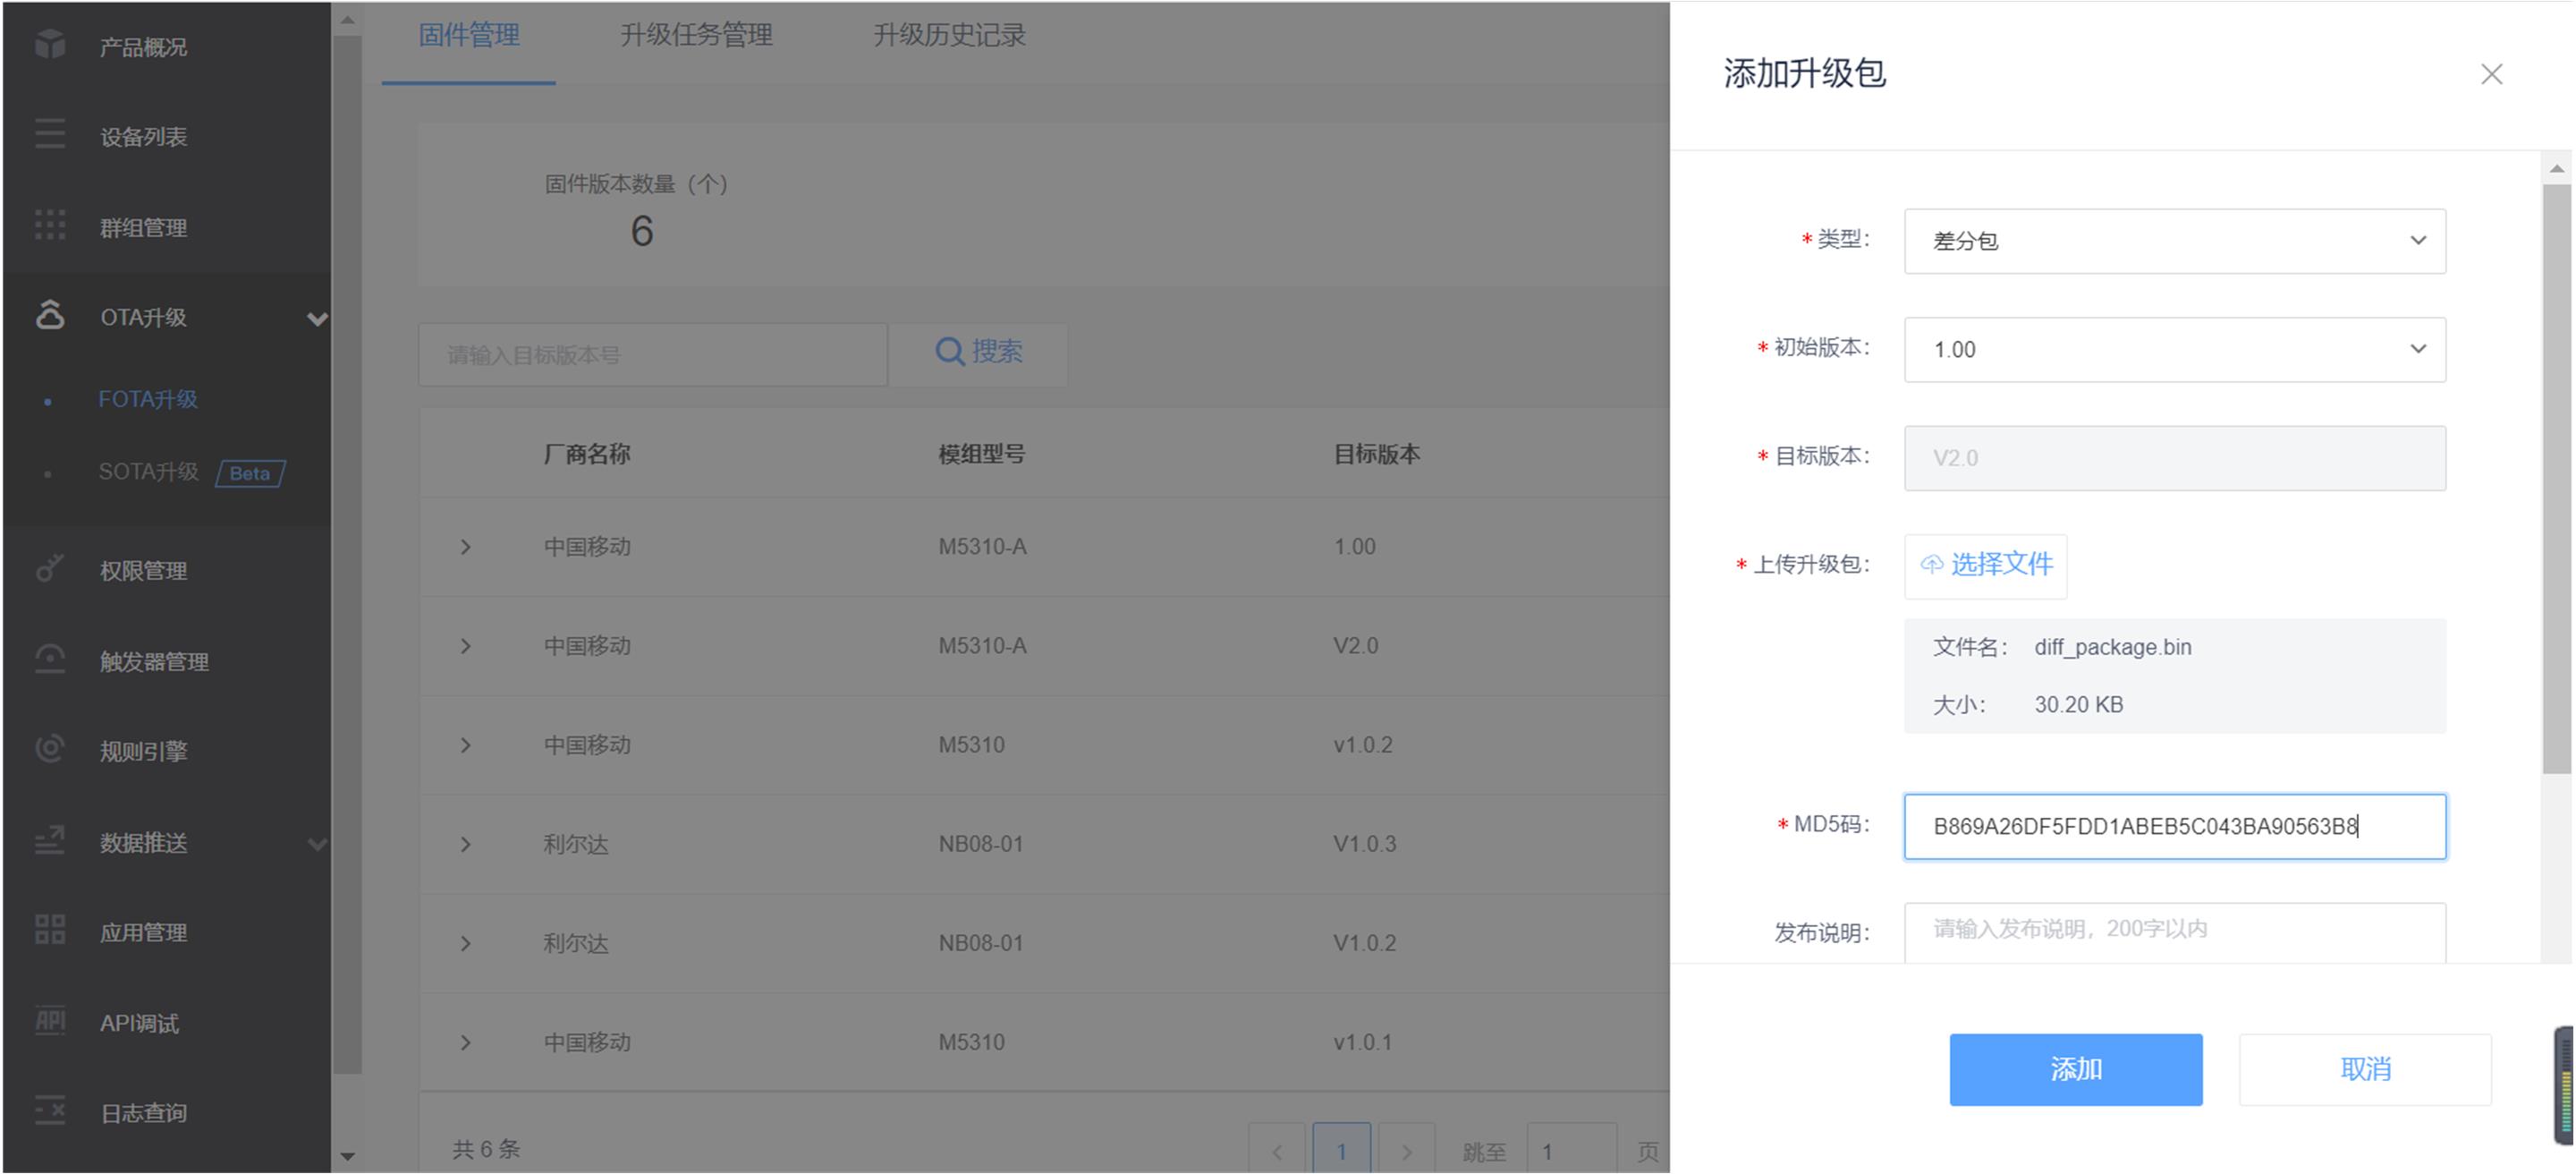Click the disabled 目标版本 V2.0 field
Image resolution: width=2576 pixels, height=1174 pixels.
(x=2175, y=458)
